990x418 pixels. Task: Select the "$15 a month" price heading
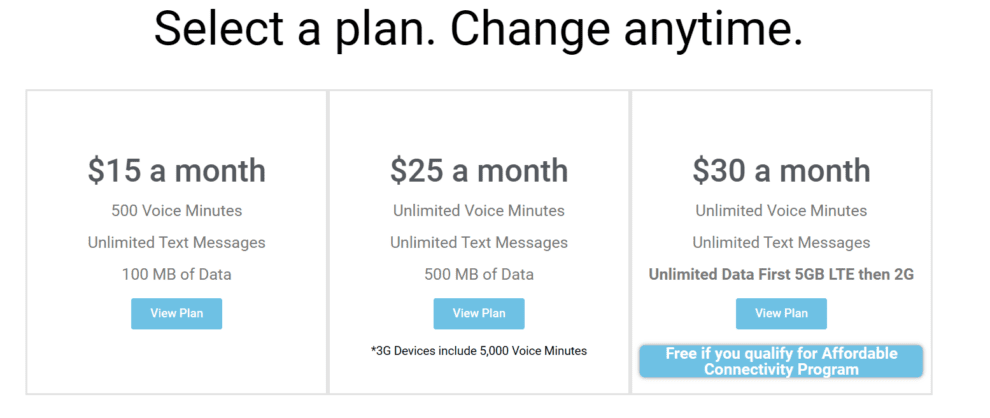tap(176, 170)
